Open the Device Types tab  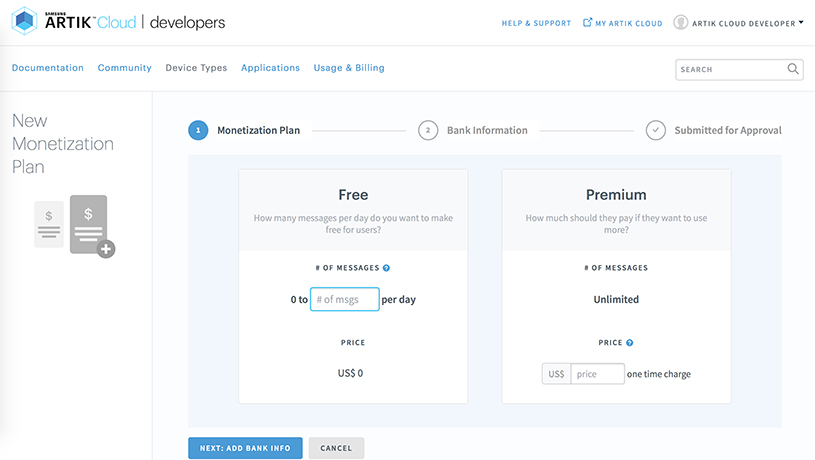[196, 68]
